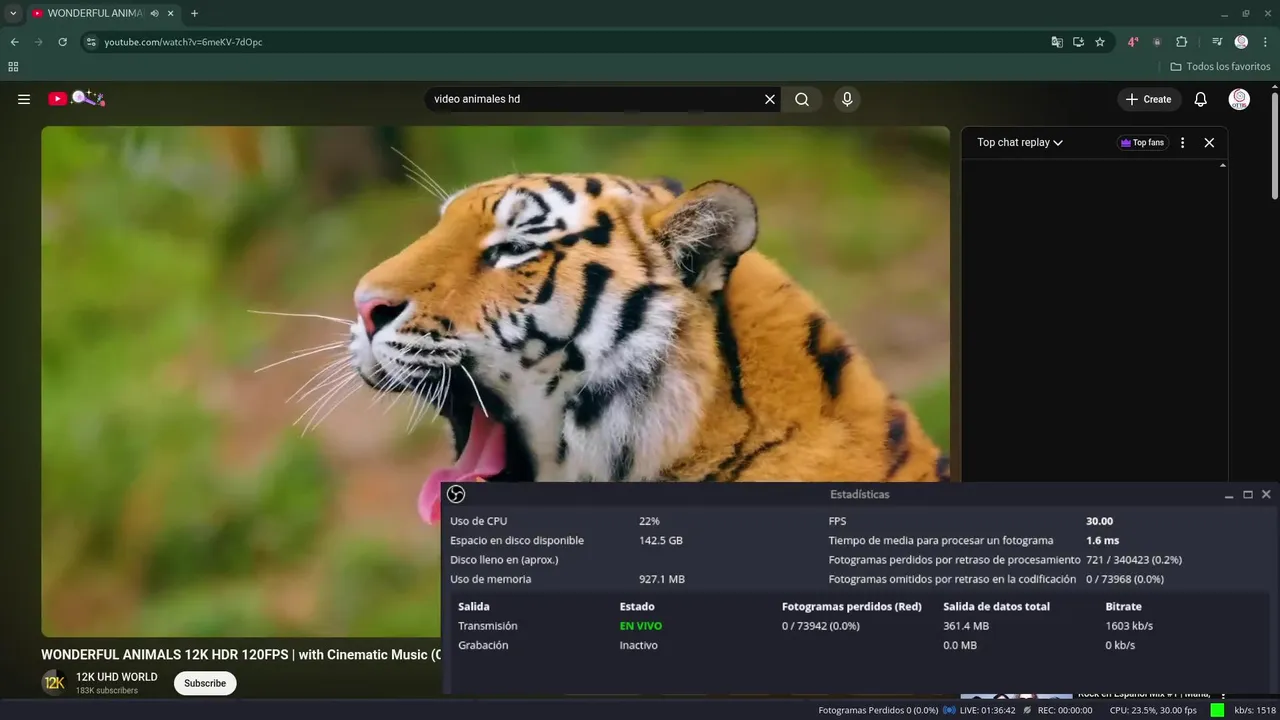Image resolution: width=1280 pixels, height=720 pixels.
Task: Click the browser Forward arrow
Action: coord(38,42)
